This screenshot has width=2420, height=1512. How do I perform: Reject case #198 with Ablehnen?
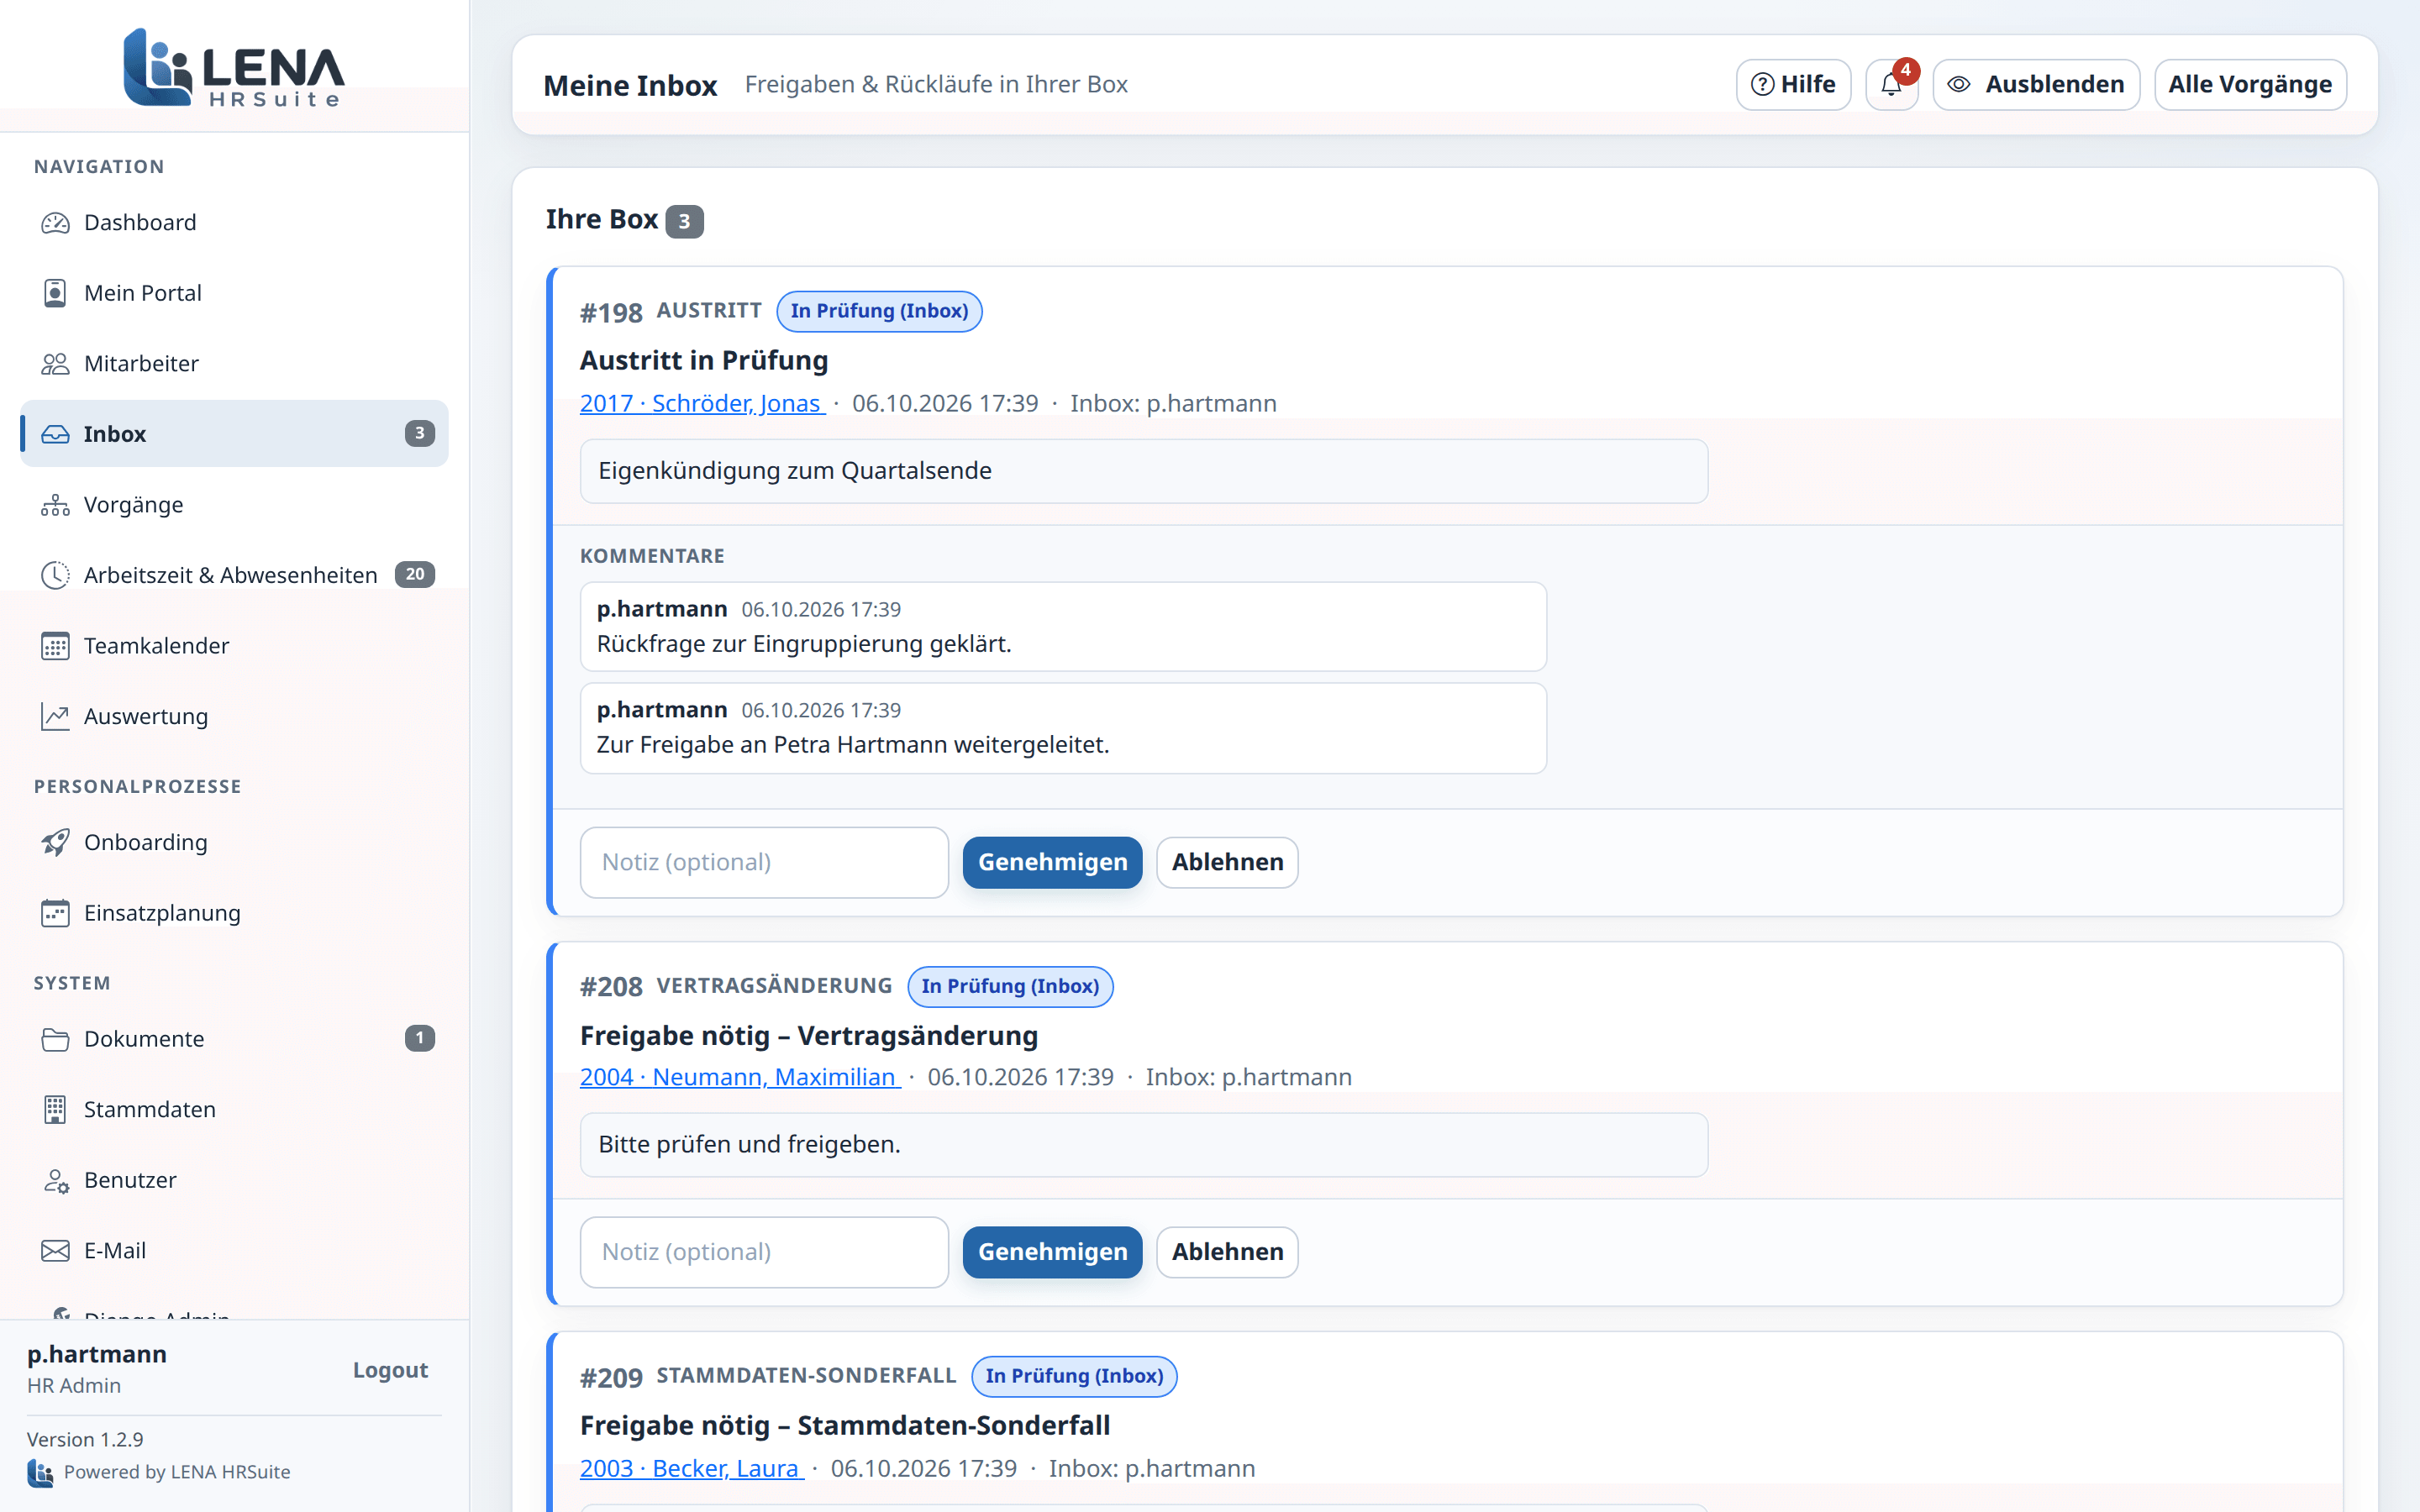(1227, 862)
